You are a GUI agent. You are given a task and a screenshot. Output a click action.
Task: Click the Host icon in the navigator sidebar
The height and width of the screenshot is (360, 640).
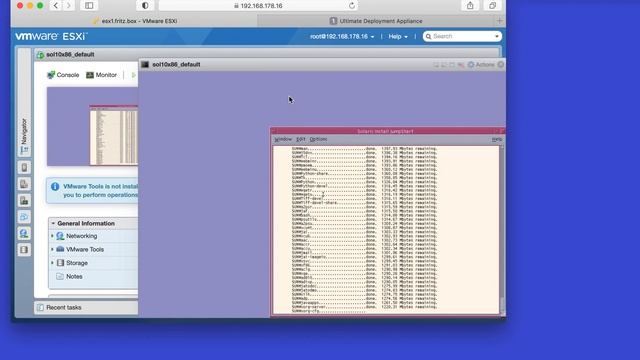24,168
